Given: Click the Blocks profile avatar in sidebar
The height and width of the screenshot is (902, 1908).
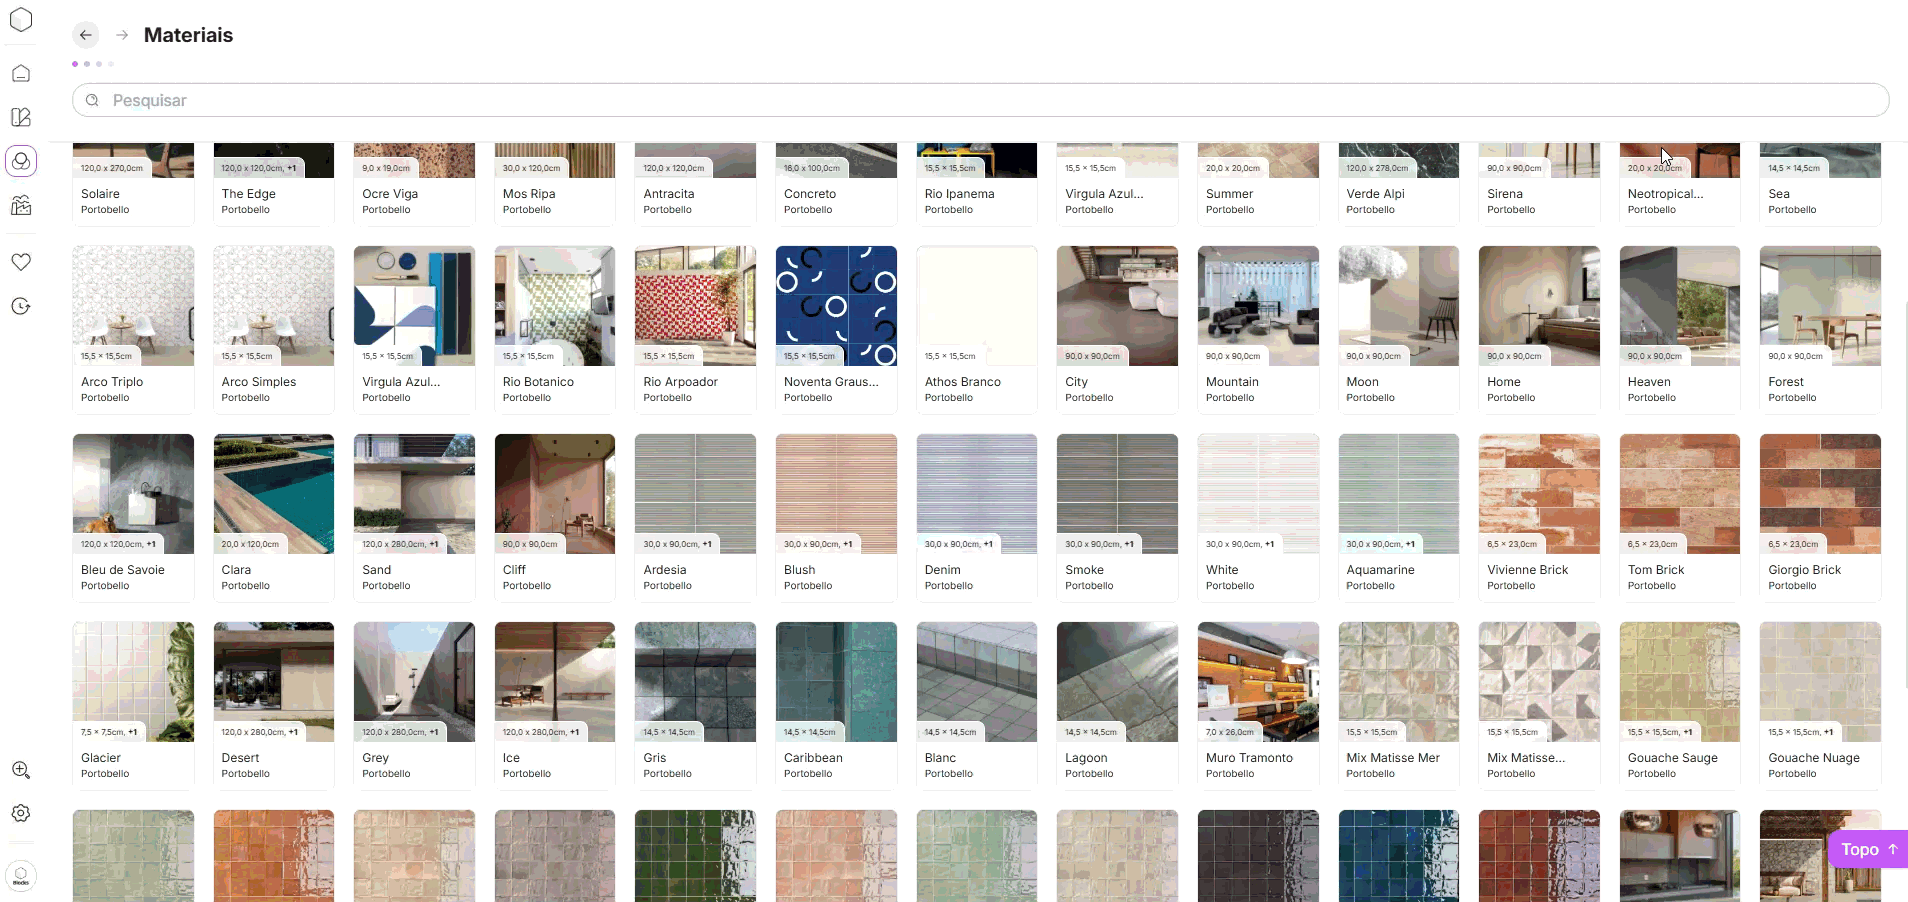Looking at the screenshot, I should pos(21,875).
